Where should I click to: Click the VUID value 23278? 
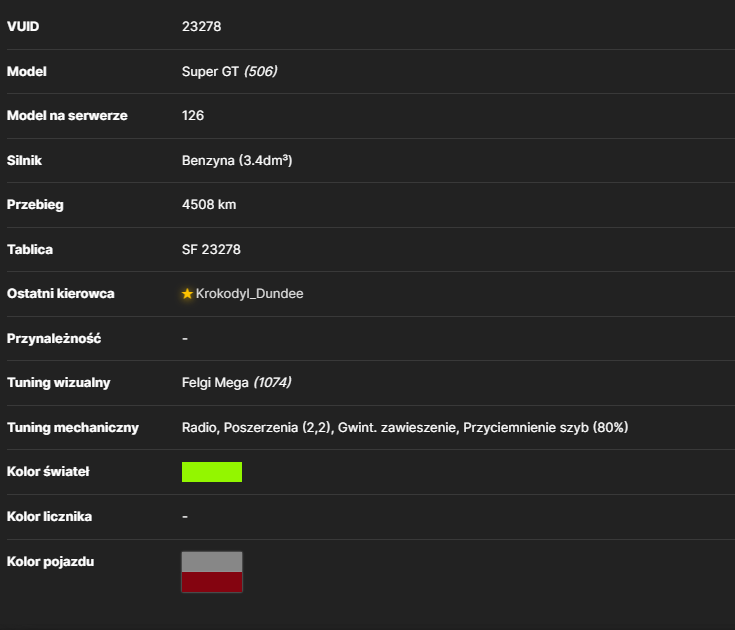click(202, 27)
